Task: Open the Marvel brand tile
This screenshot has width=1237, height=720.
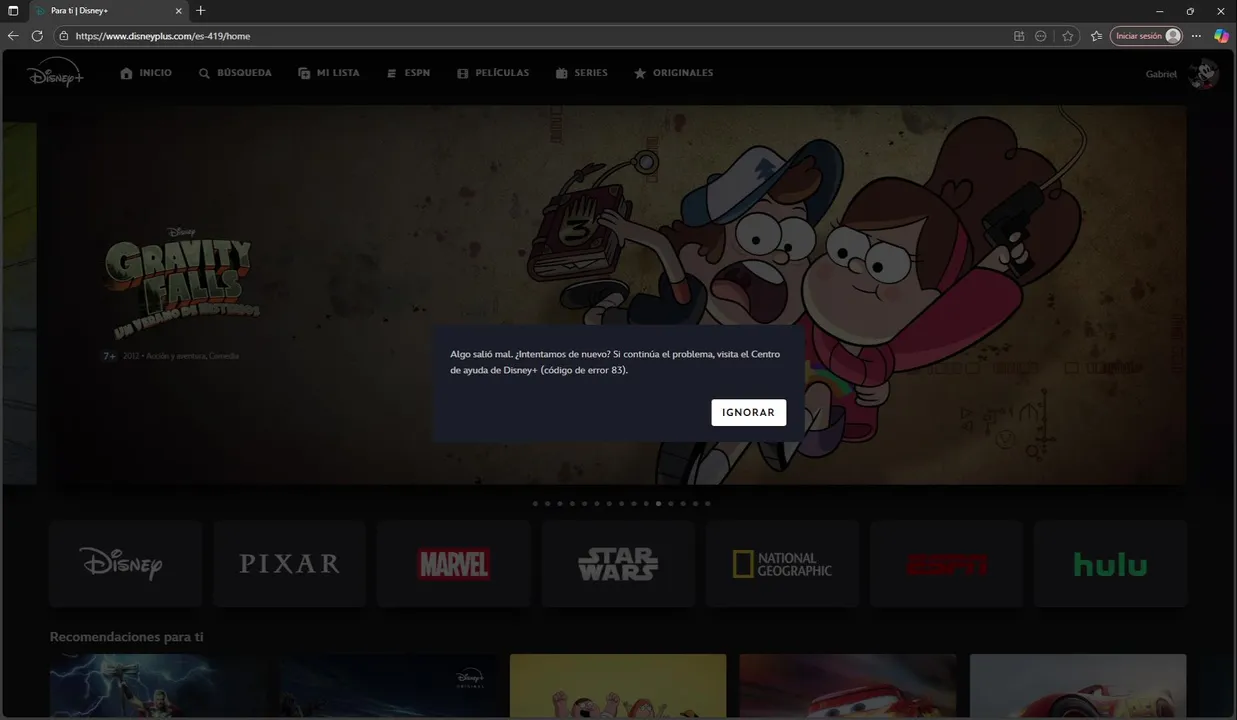Action: point(453,563)
